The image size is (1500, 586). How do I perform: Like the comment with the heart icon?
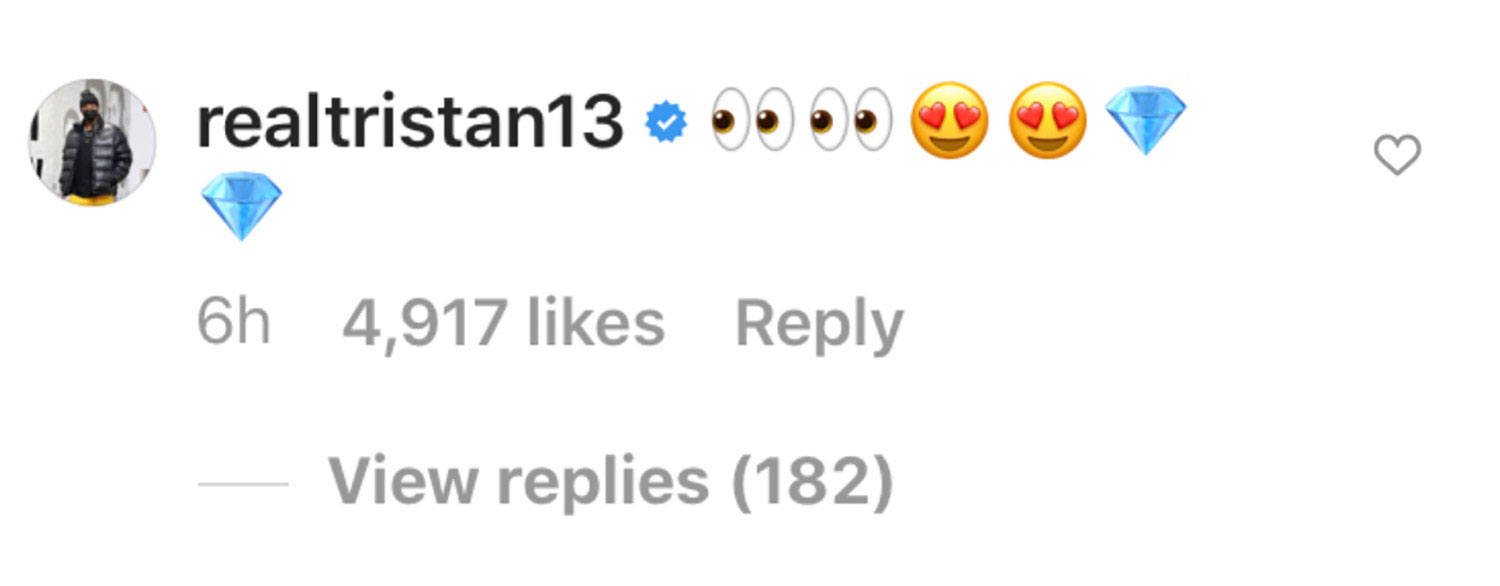[1397, 156]
